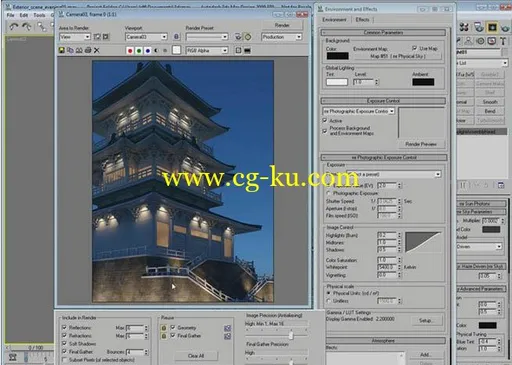Open the Utilities hammer panel icon

click(503, 41)
